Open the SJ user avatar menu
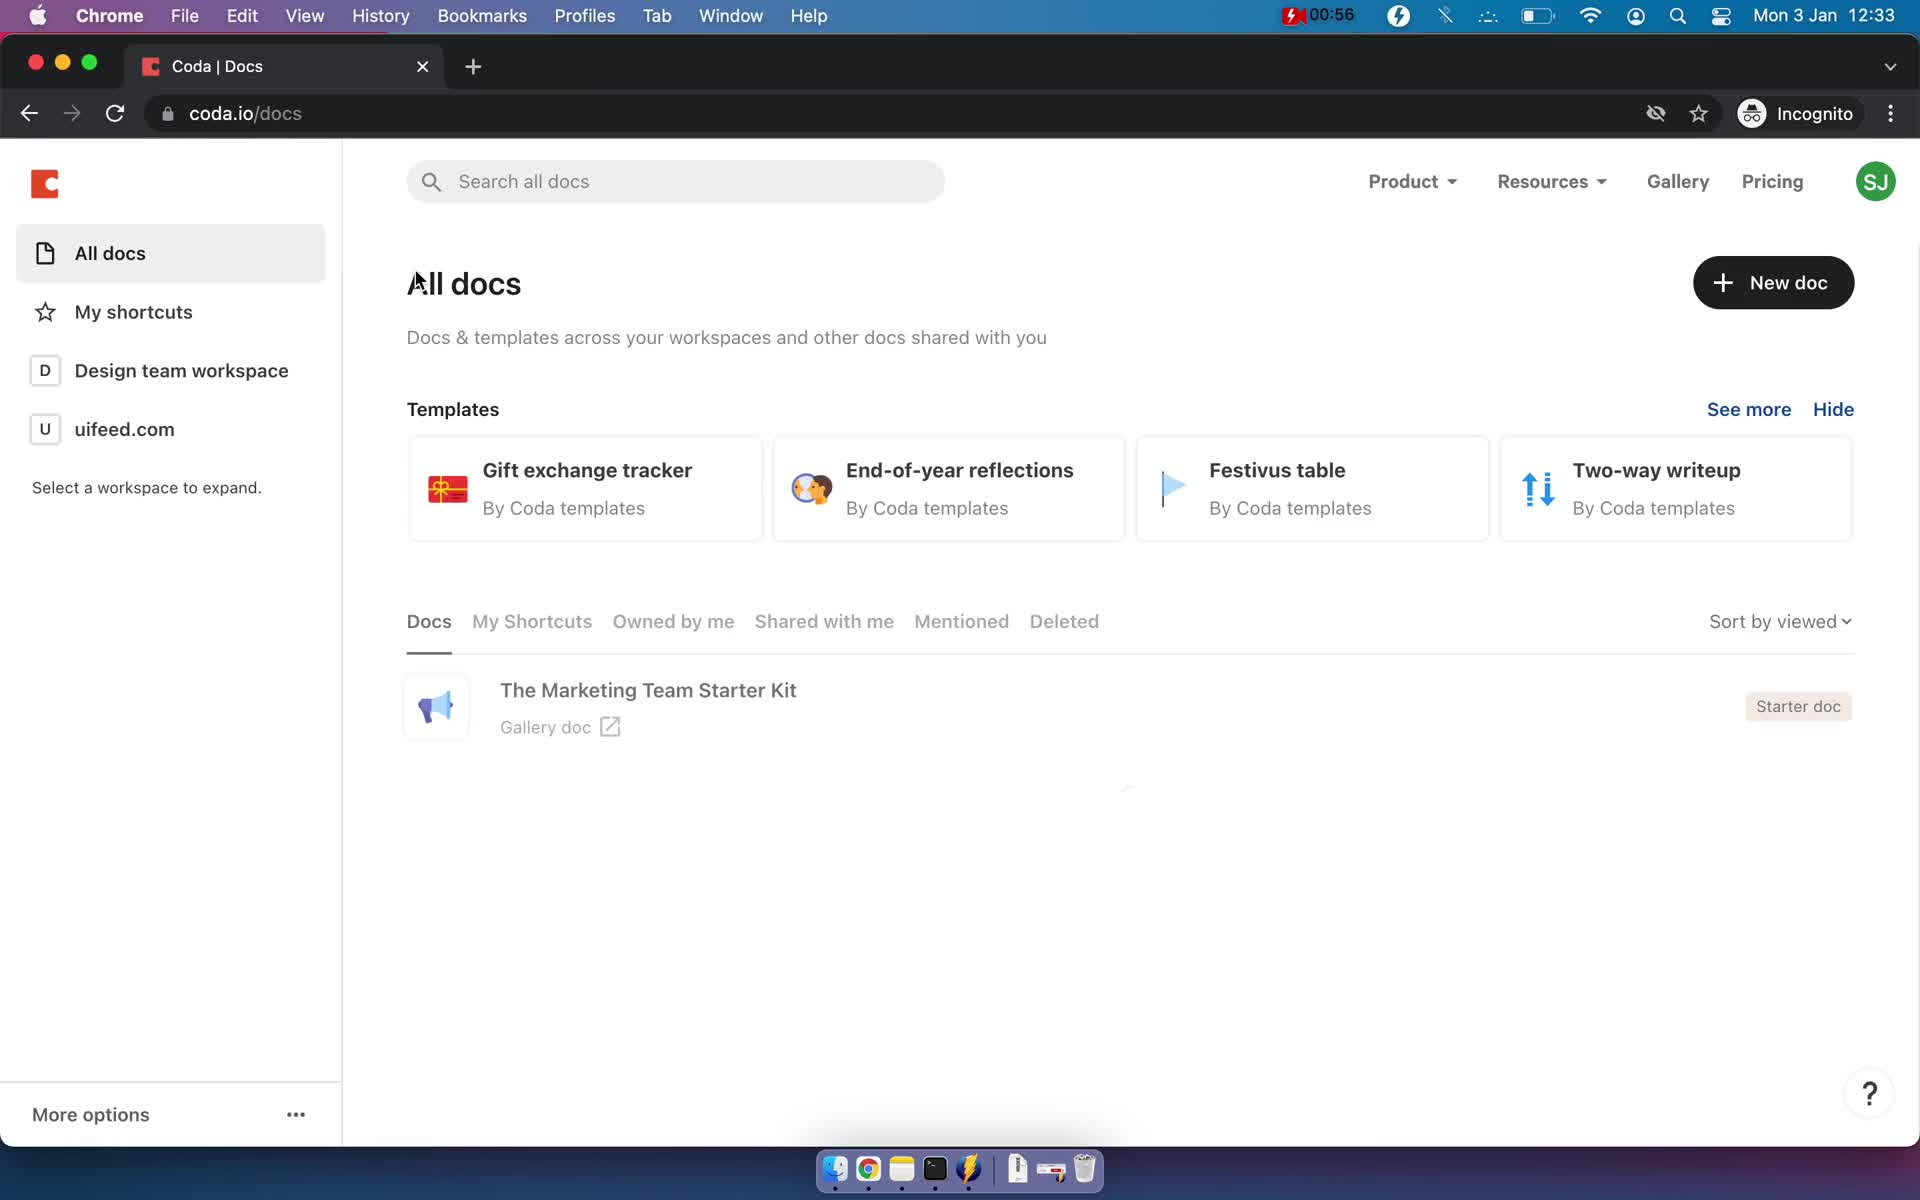 point(1875,182)
